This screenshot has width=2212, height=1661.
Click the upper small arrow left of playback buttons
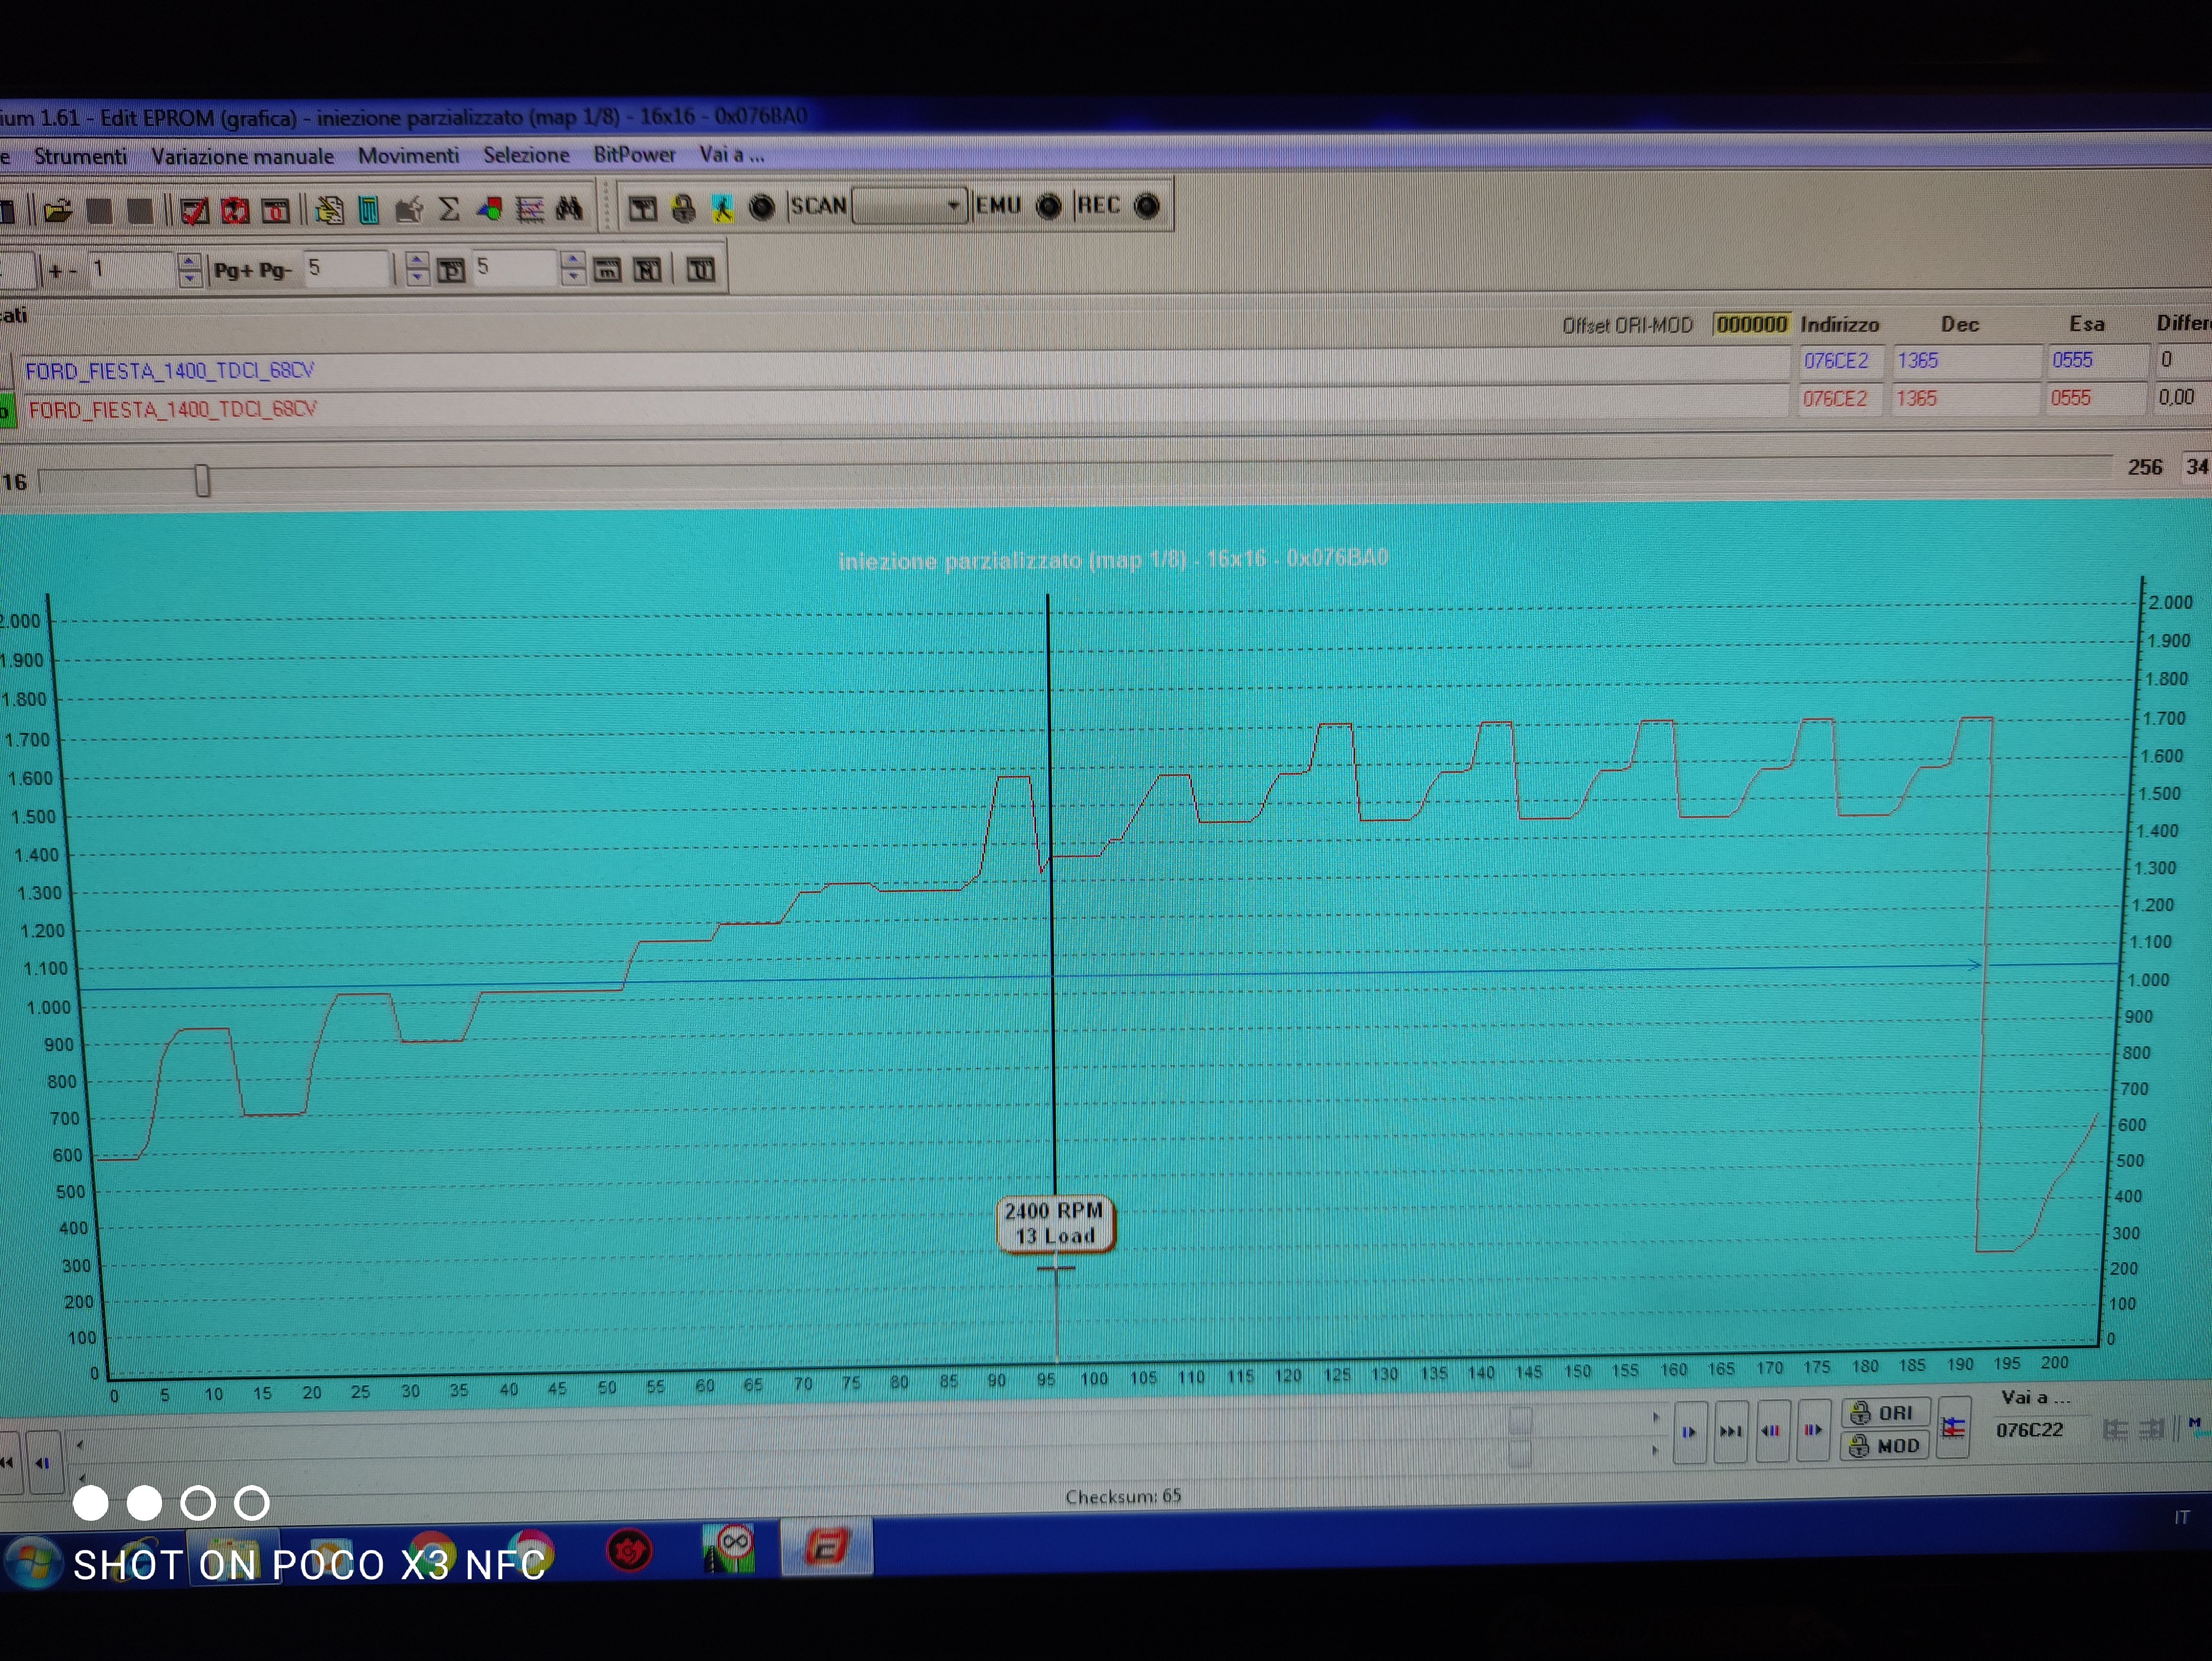[x=1656, y=1418]
